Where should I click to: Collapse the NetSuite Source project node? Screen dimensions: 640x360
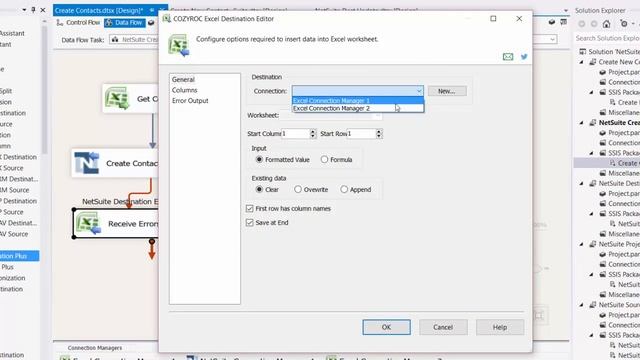pos(582,305)
